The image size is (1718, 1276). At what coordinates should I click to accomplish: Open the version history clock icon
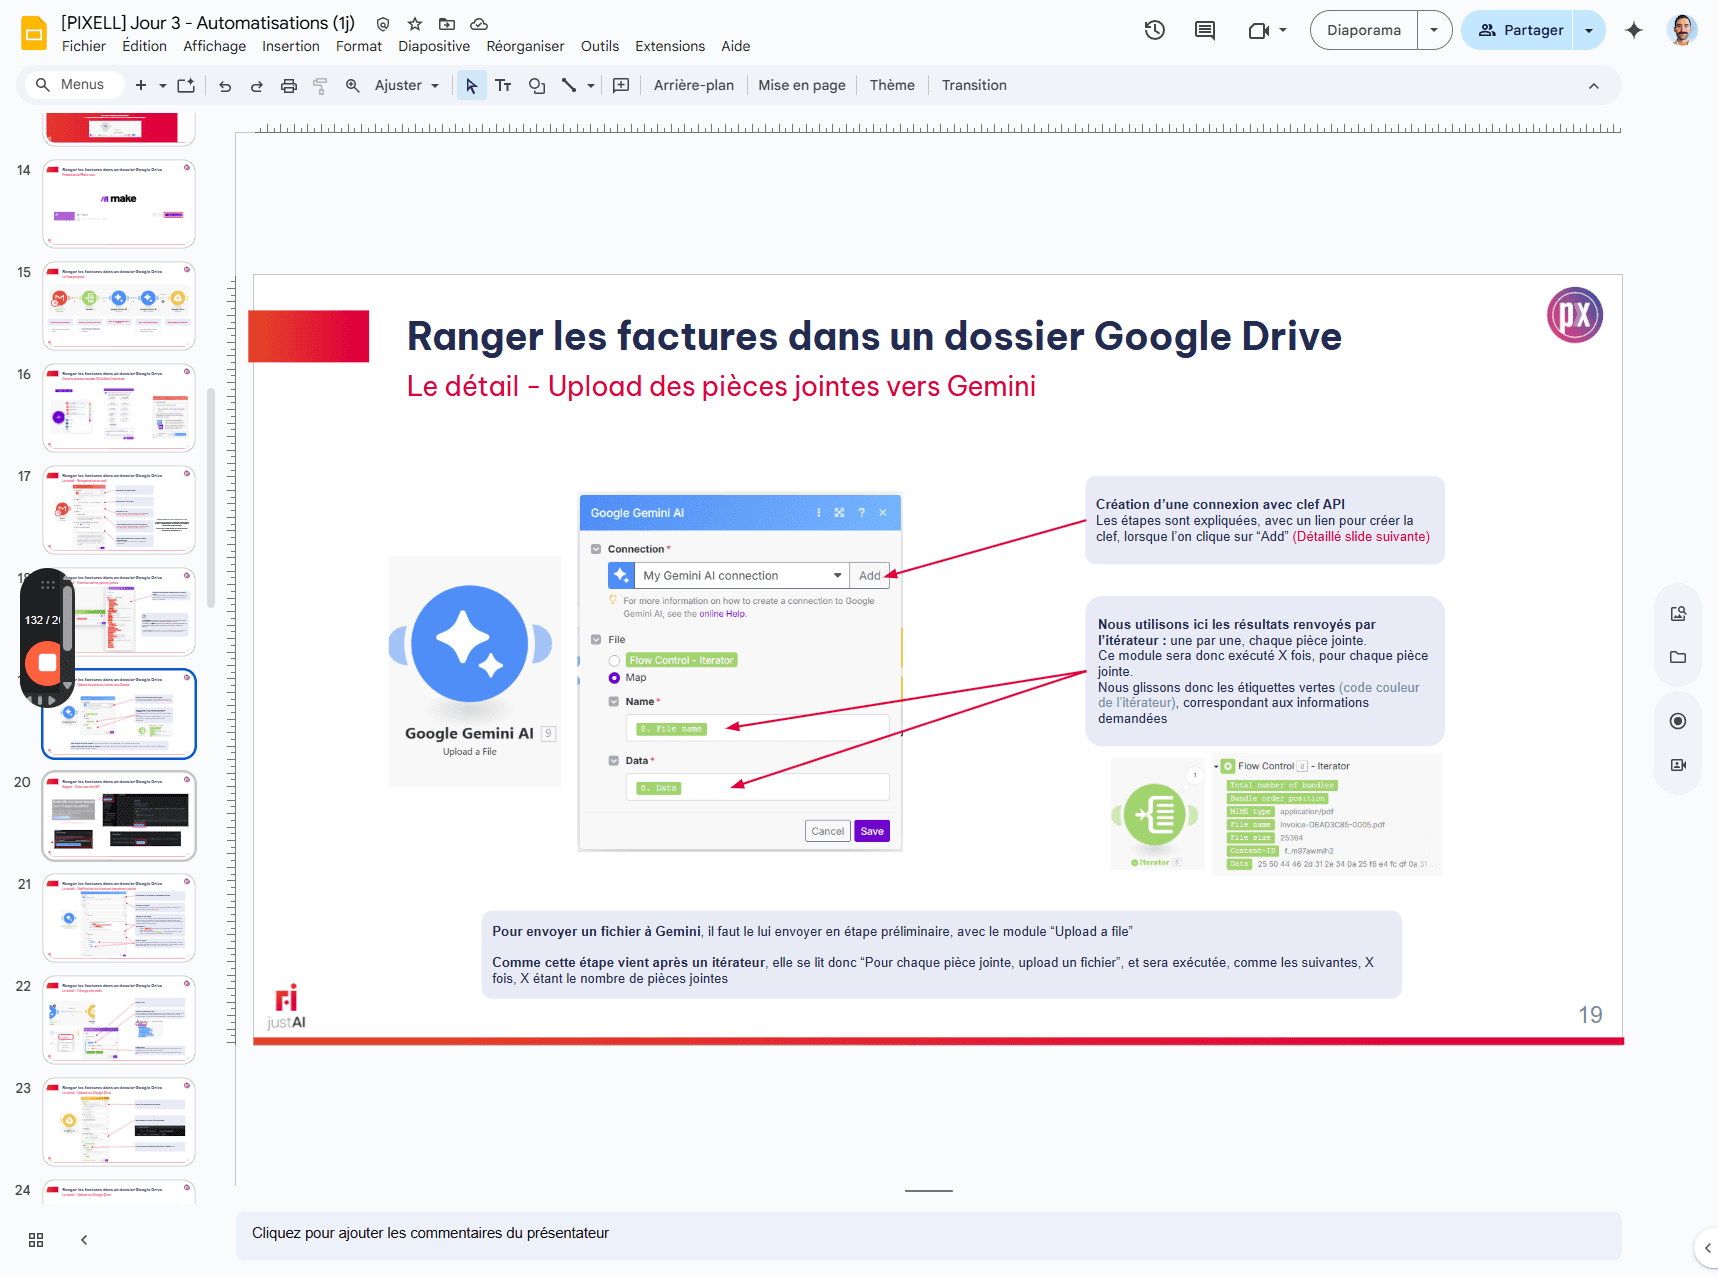pyautogui.click(x=1155, y=30)
